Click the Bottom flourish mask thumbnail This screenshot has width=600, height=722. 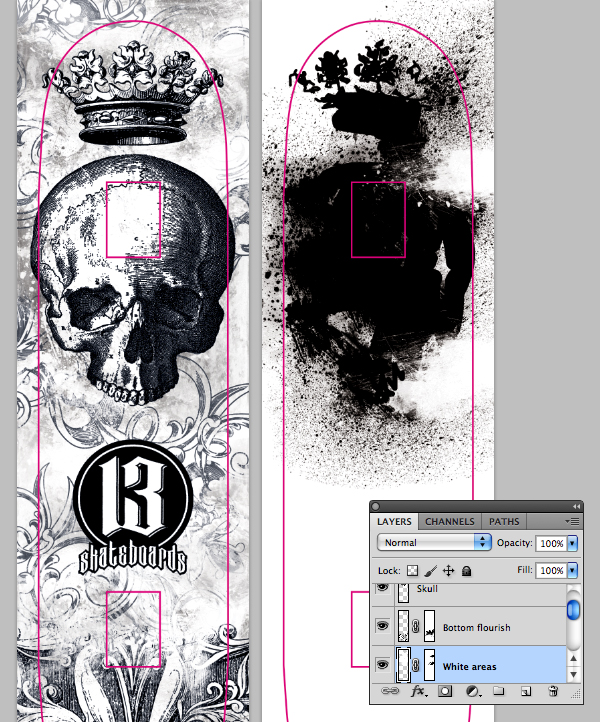tap(429, 626)
